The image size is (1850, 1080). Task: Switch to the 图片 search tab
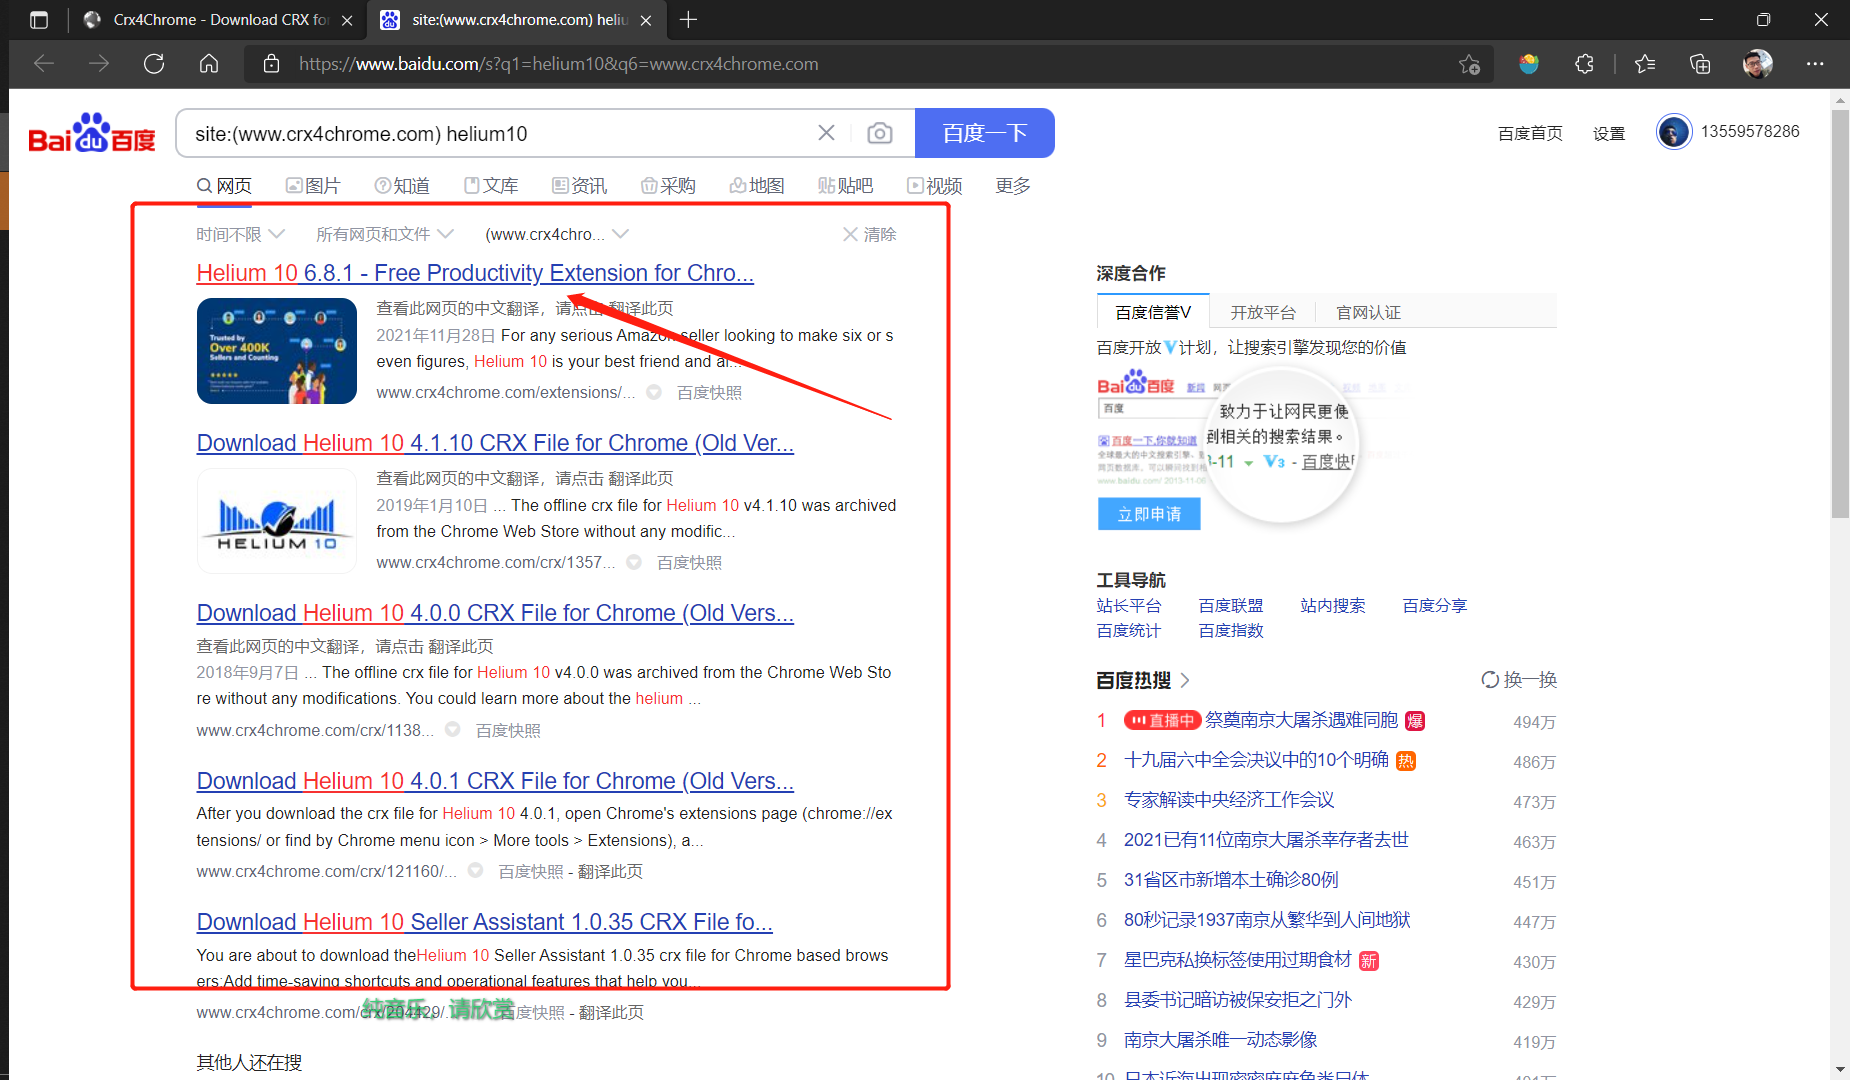point(313,186)
